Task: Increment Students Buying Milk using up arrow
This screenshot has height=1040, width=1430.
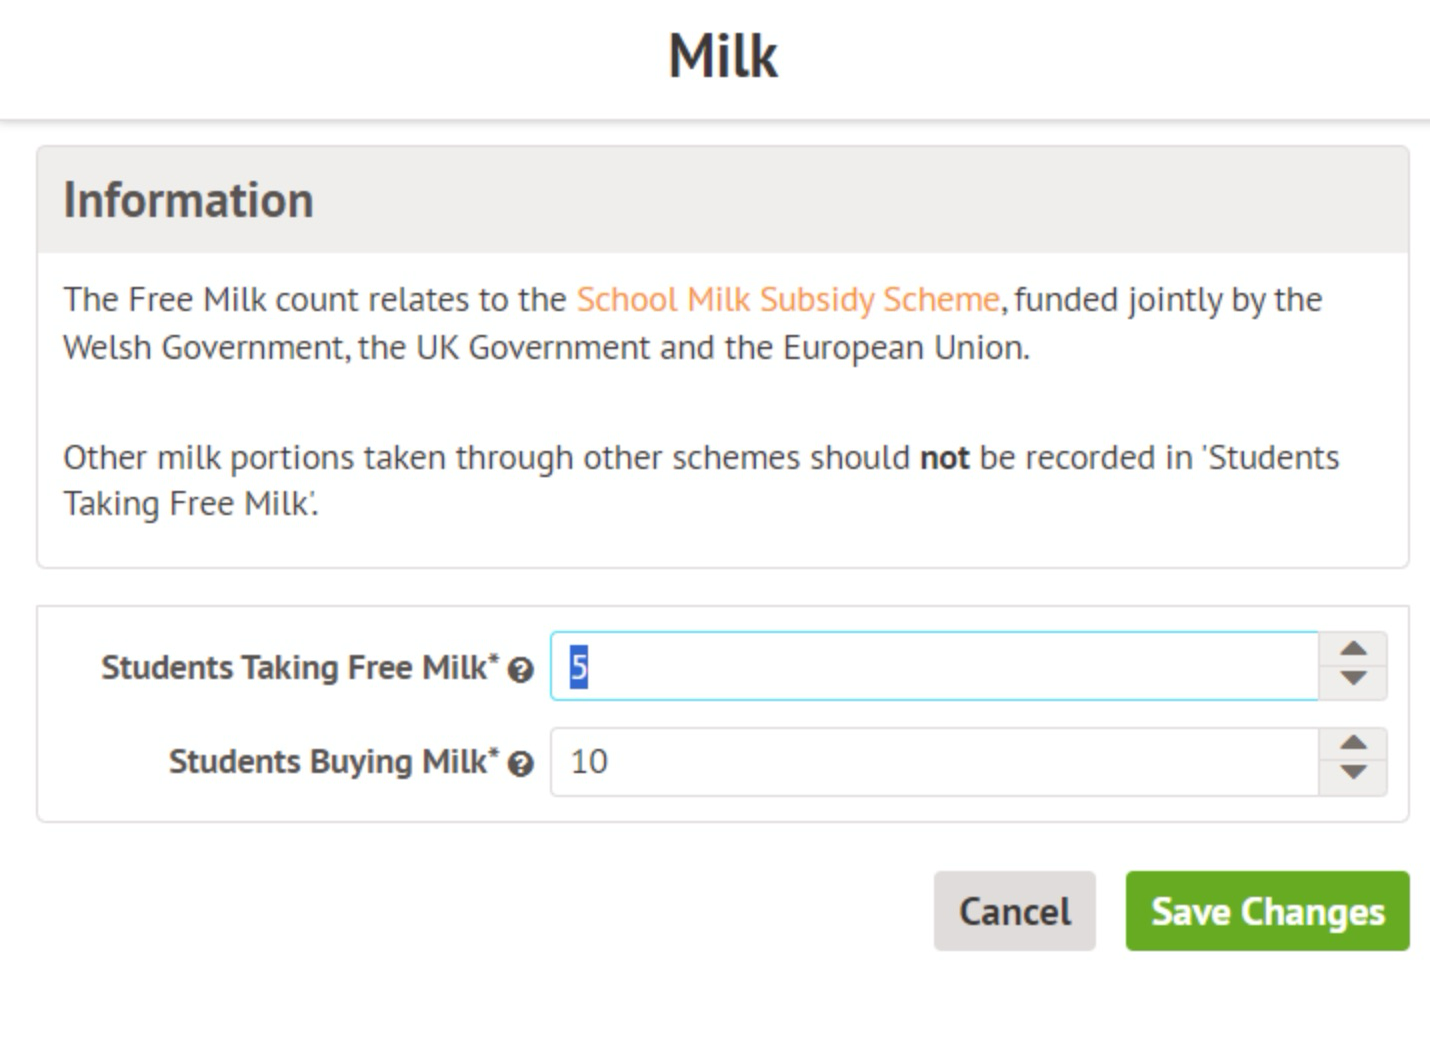Action: click(x=1353, y=744)
